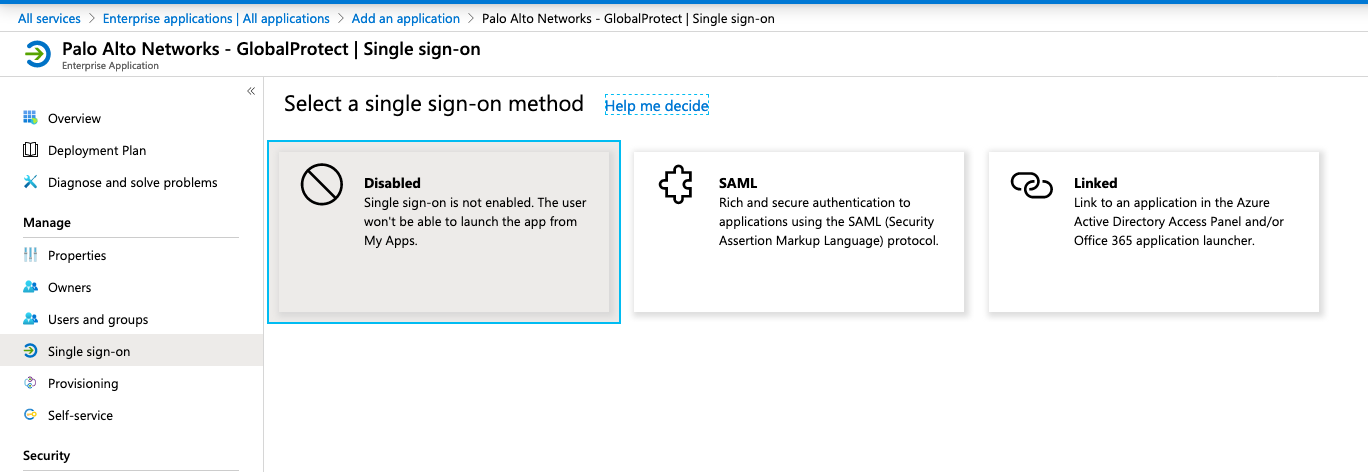Click the Users and groups icon
The image size is (1368, 472).
(x=30, y=319)
